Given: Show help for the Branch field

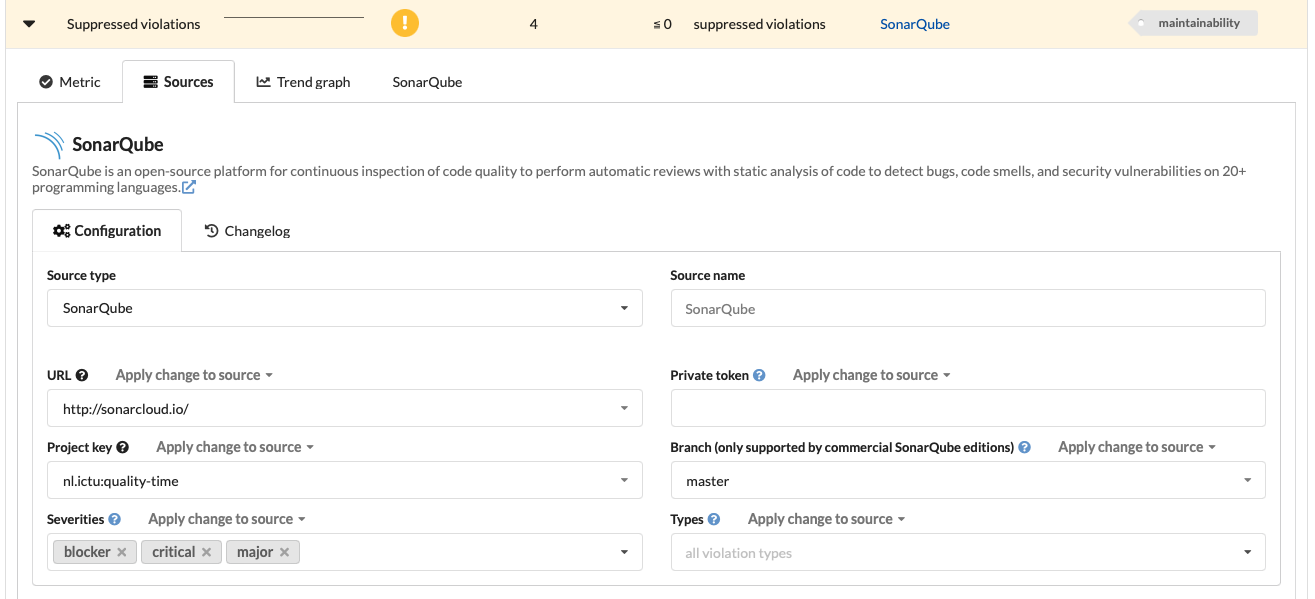Looking at the screenshot, I should point(1024,447).
